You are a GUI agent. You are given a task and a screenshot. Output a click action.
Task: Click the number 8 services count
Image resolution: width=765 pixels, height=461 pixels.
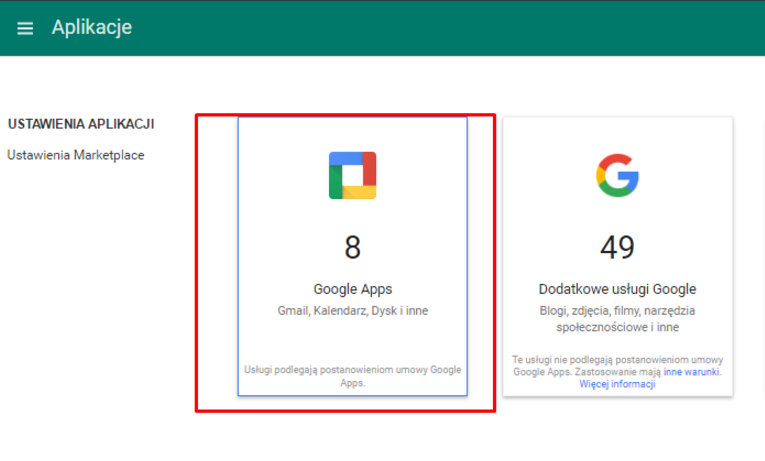pos(352,247)
